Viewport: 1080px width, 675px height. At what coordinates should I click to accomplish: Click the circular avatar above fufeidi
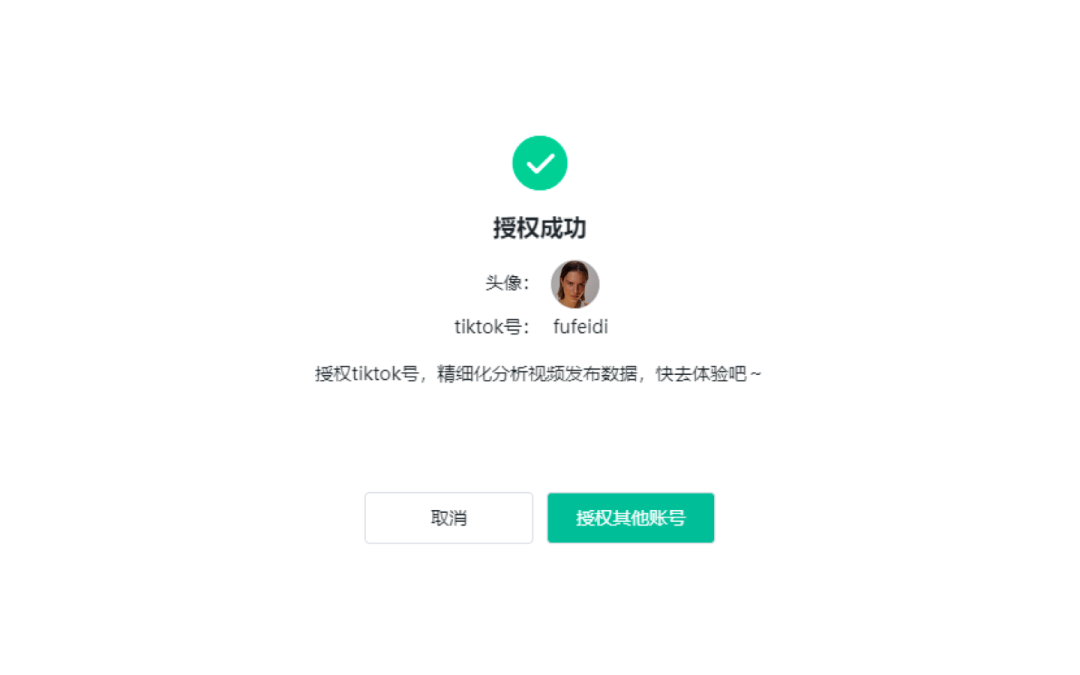[575, 284]
